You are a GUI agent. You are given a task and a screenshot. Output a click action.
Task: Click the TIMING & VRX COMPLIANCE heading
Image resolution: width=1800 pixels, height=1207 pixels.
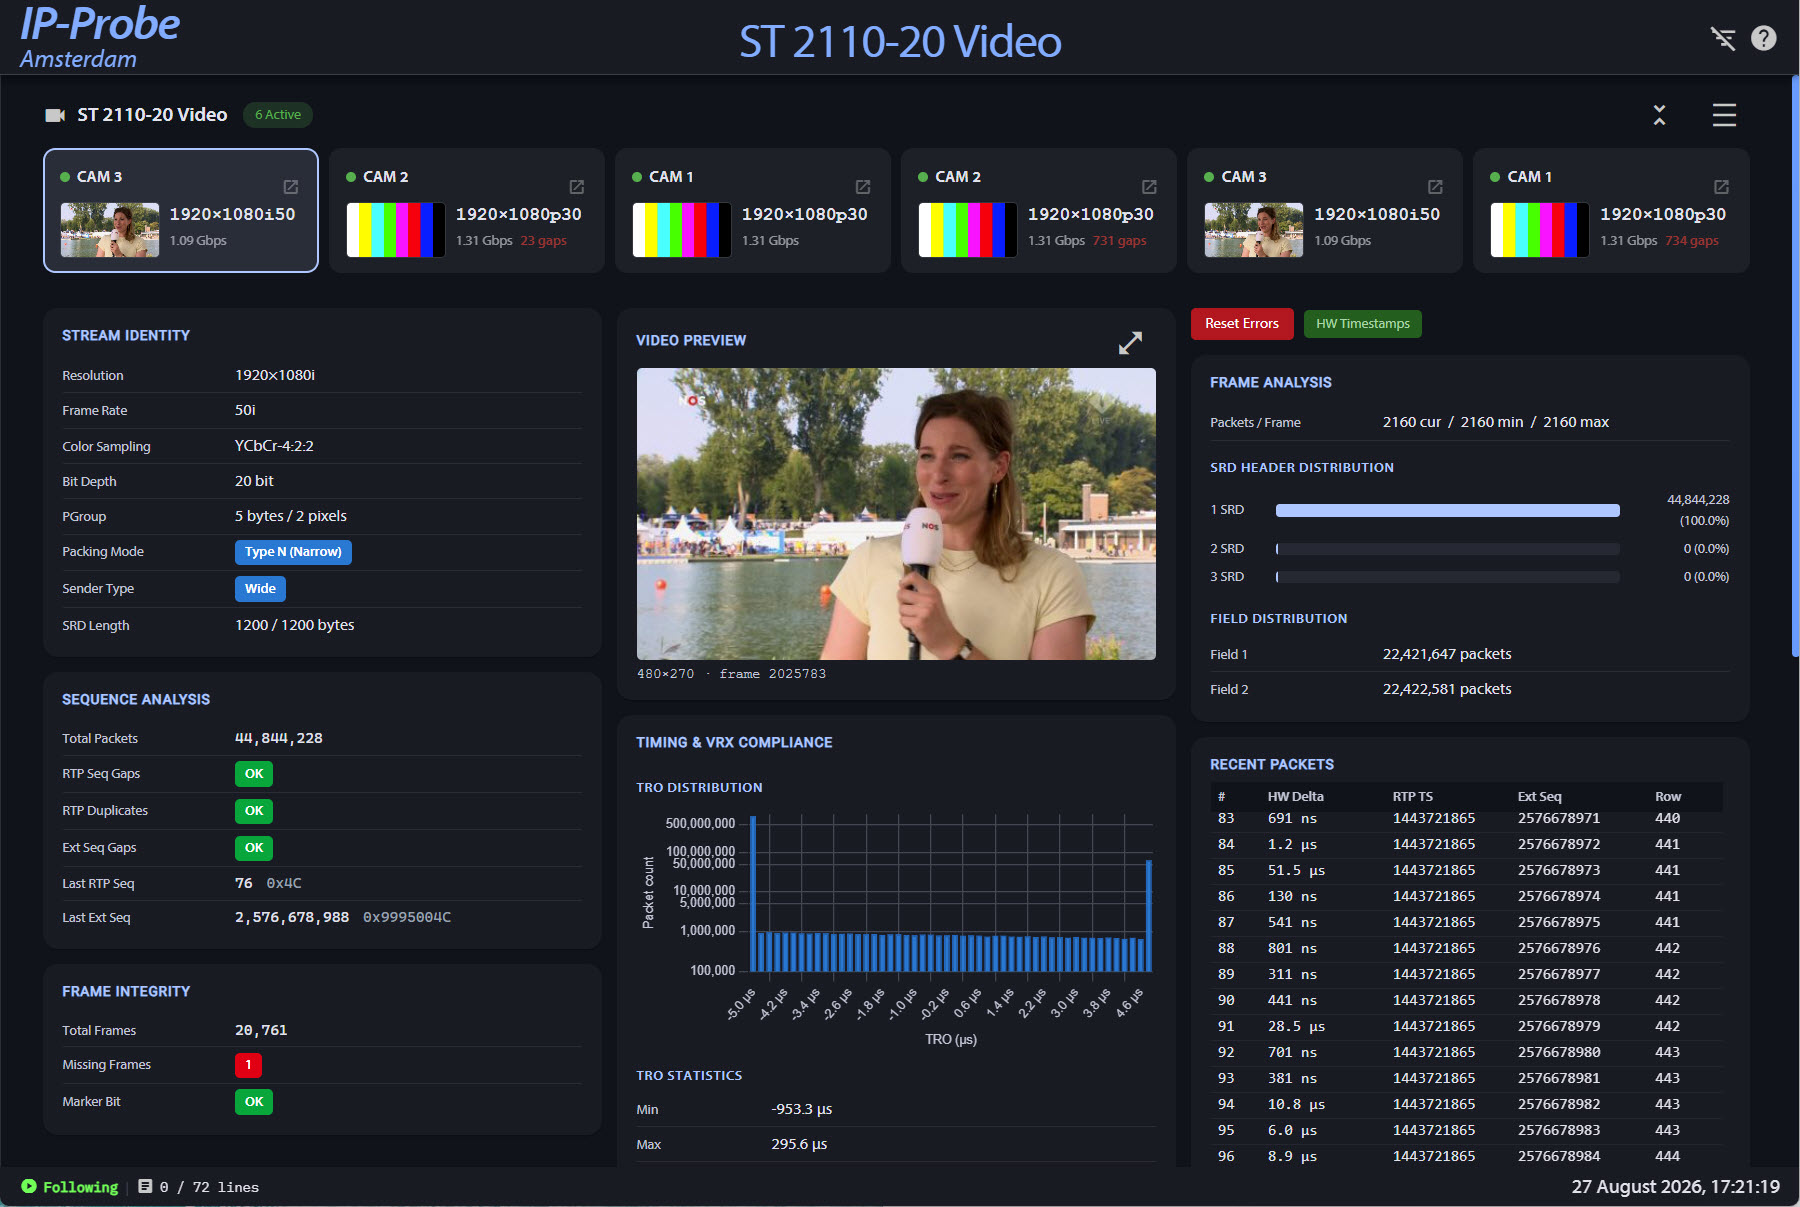[734, 743]
